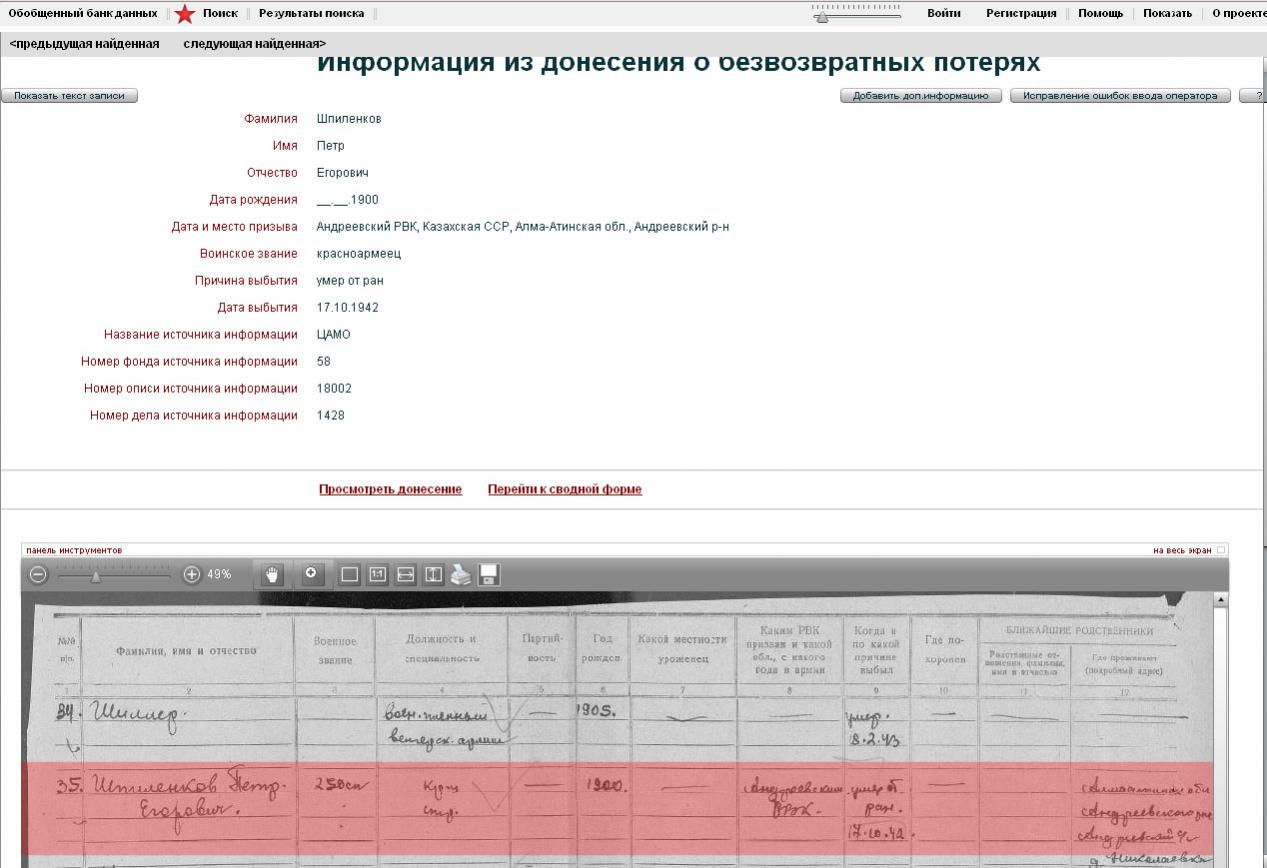Click the fit whole page icon

click(350, 575)
